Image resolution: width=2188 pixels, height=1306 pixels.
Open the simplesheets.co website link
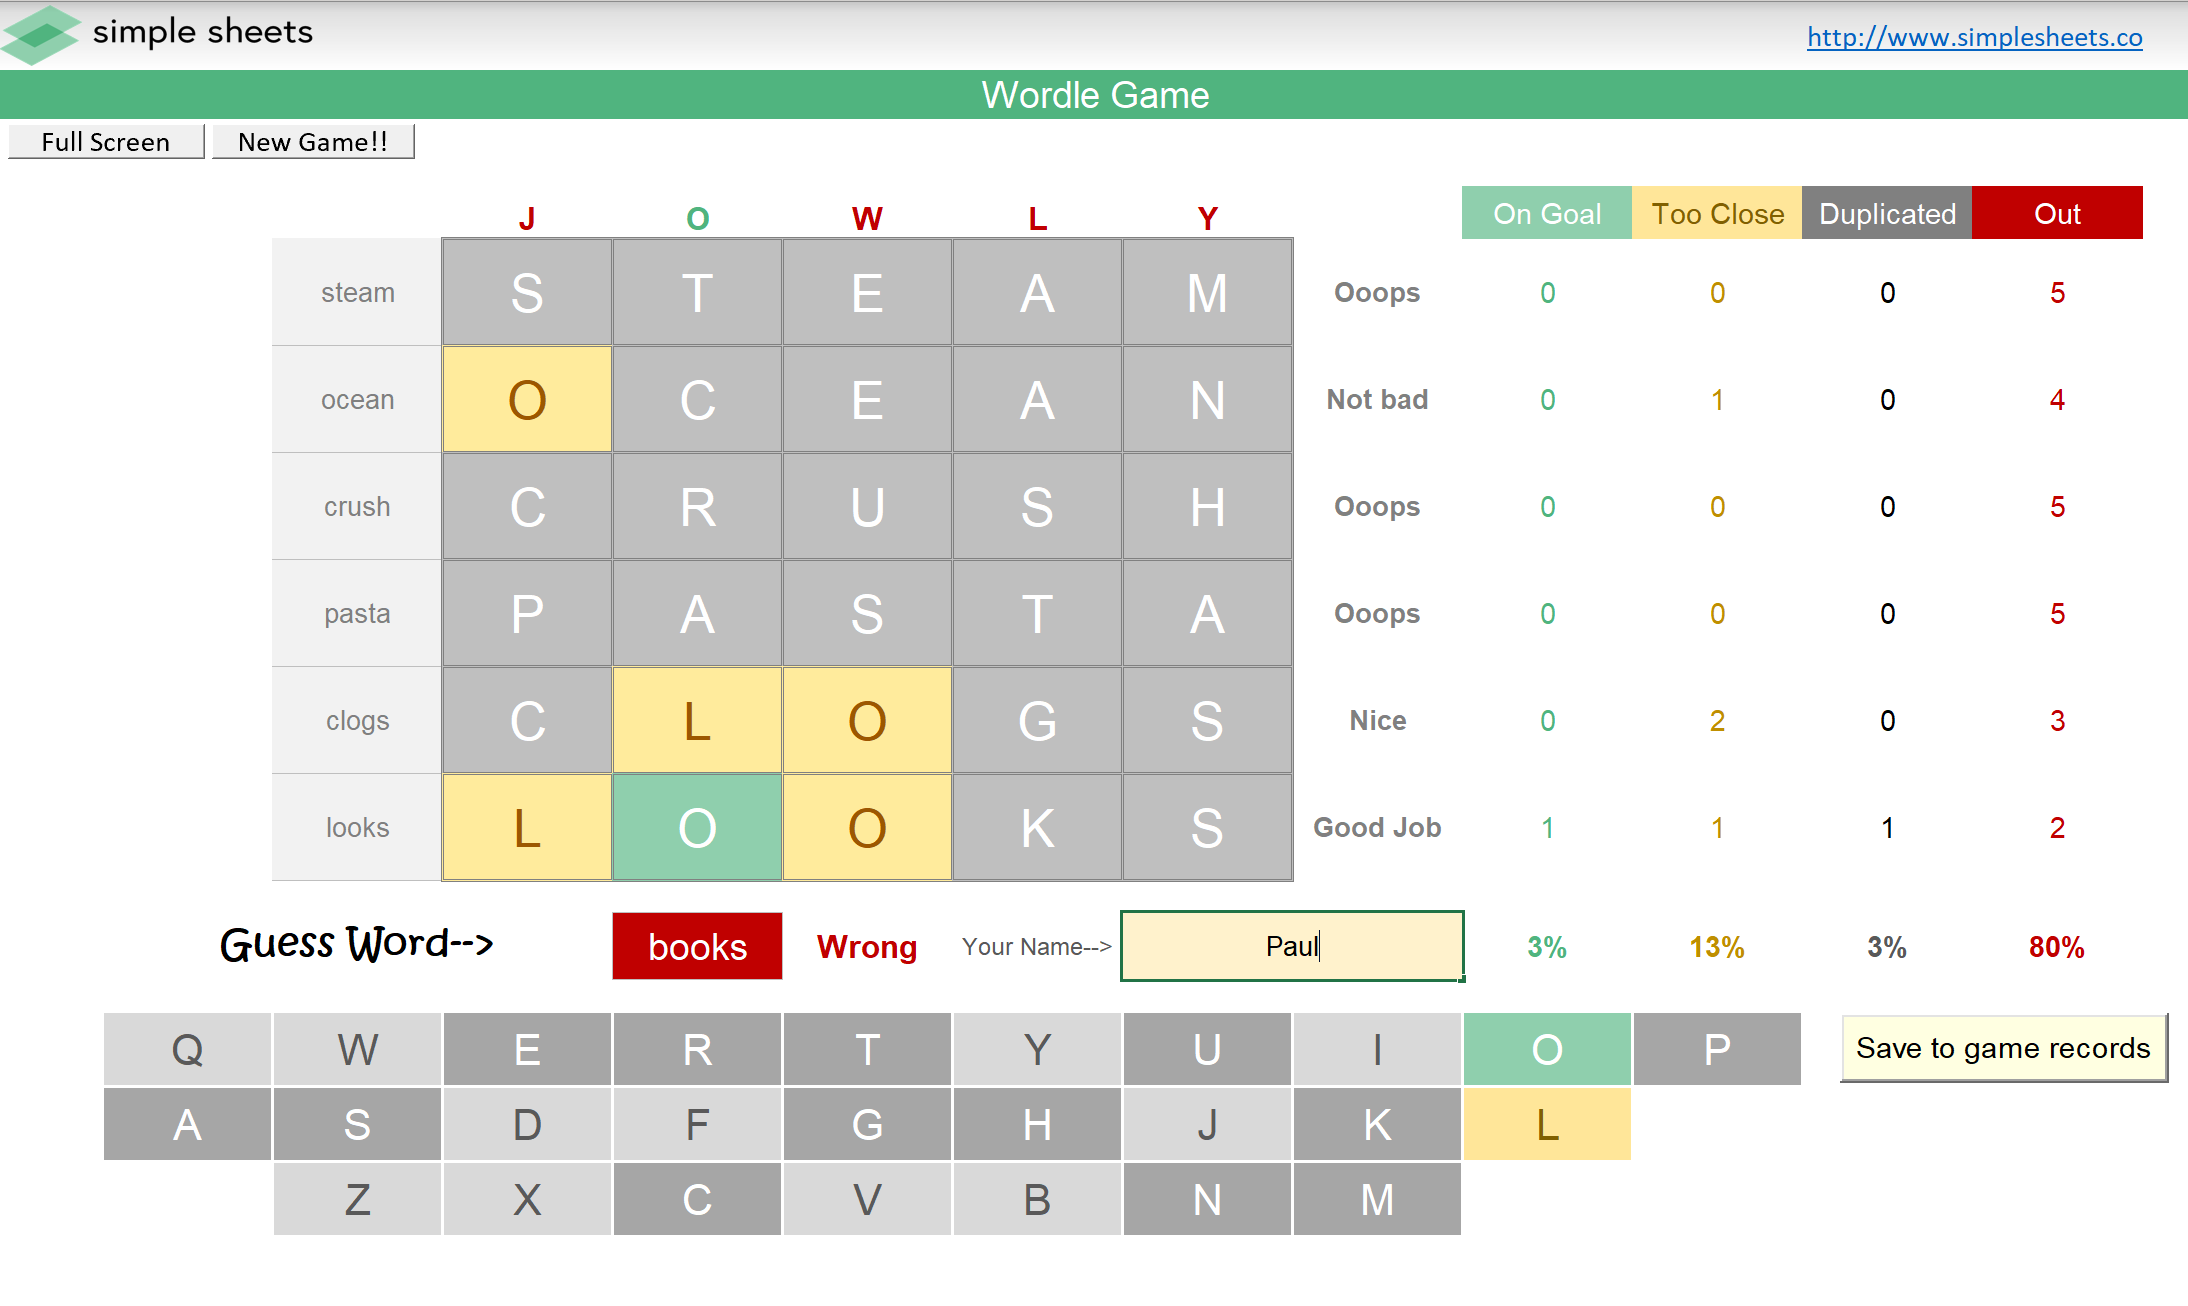pyautogui.click(x=1974, y=38)
